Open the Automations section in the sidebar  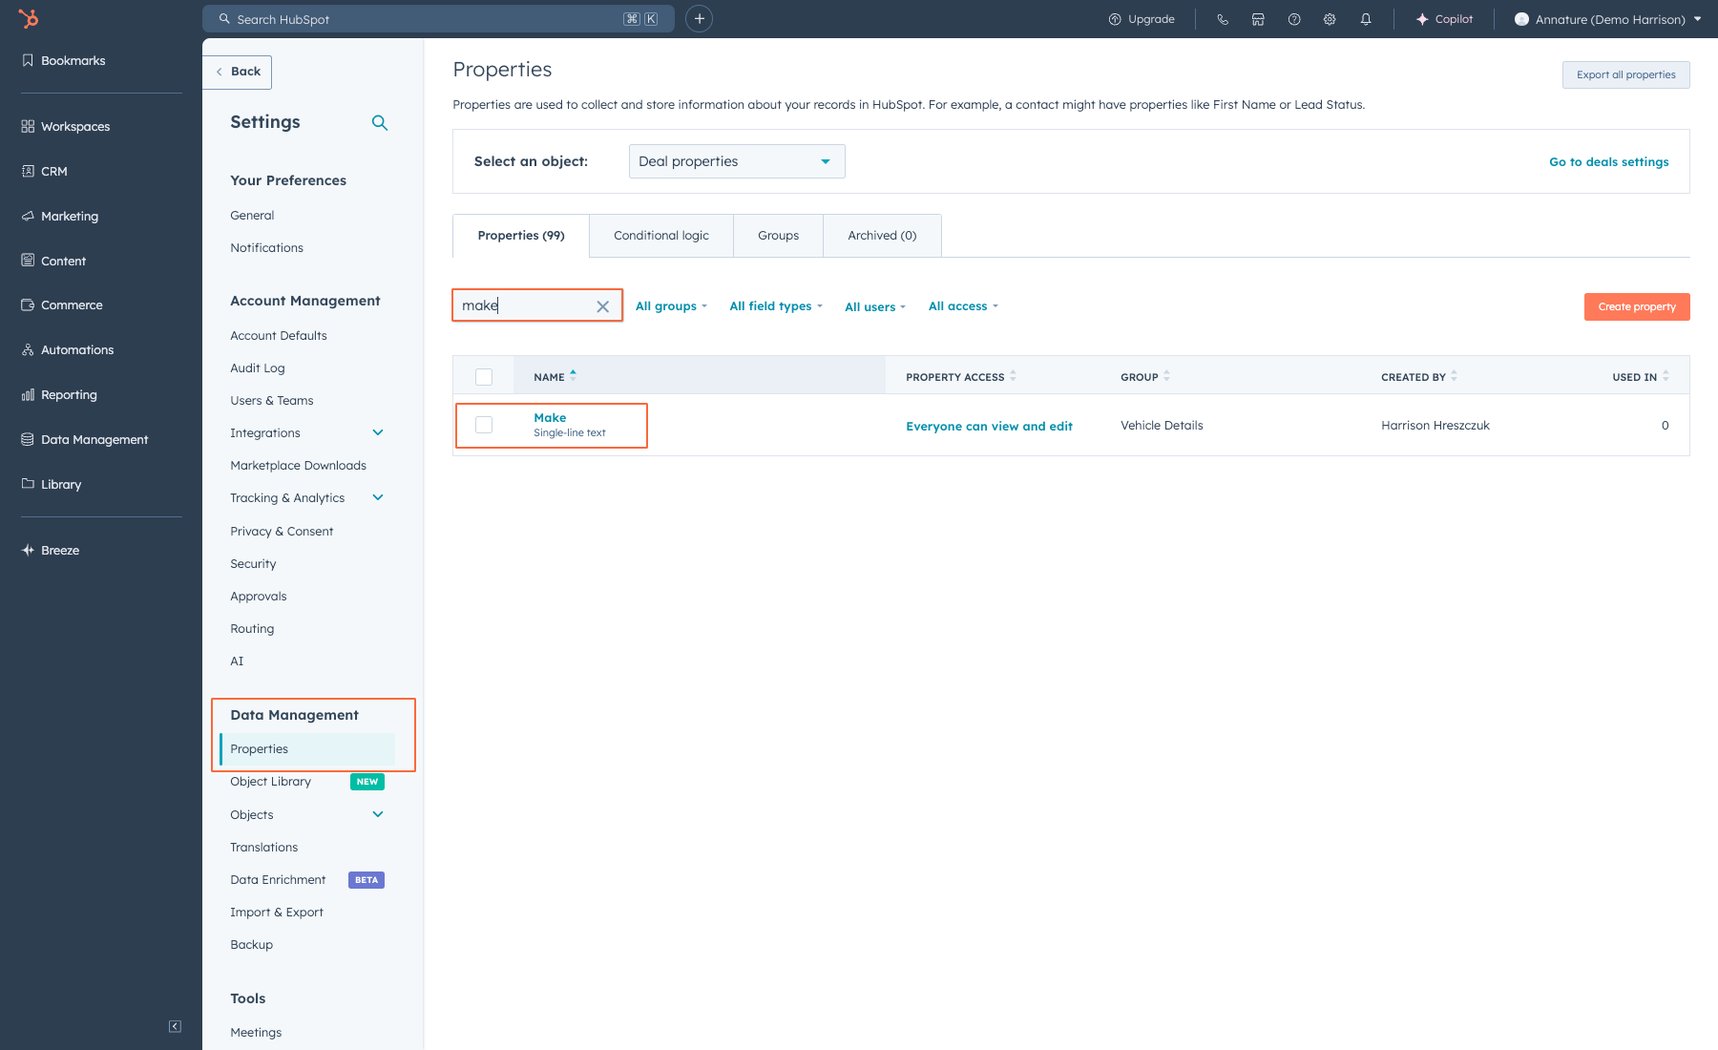pyautogui.click(x=76, y=349)
